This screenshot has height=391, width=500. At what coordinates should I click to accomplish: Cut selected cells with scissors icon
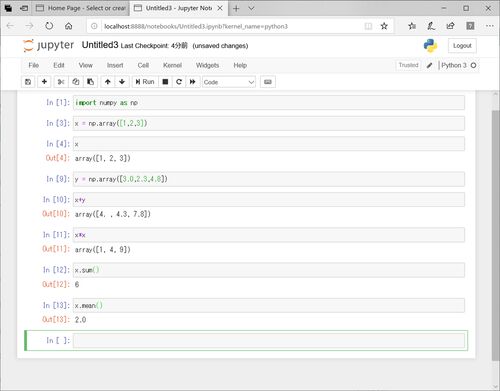click(x=61, y=82)
